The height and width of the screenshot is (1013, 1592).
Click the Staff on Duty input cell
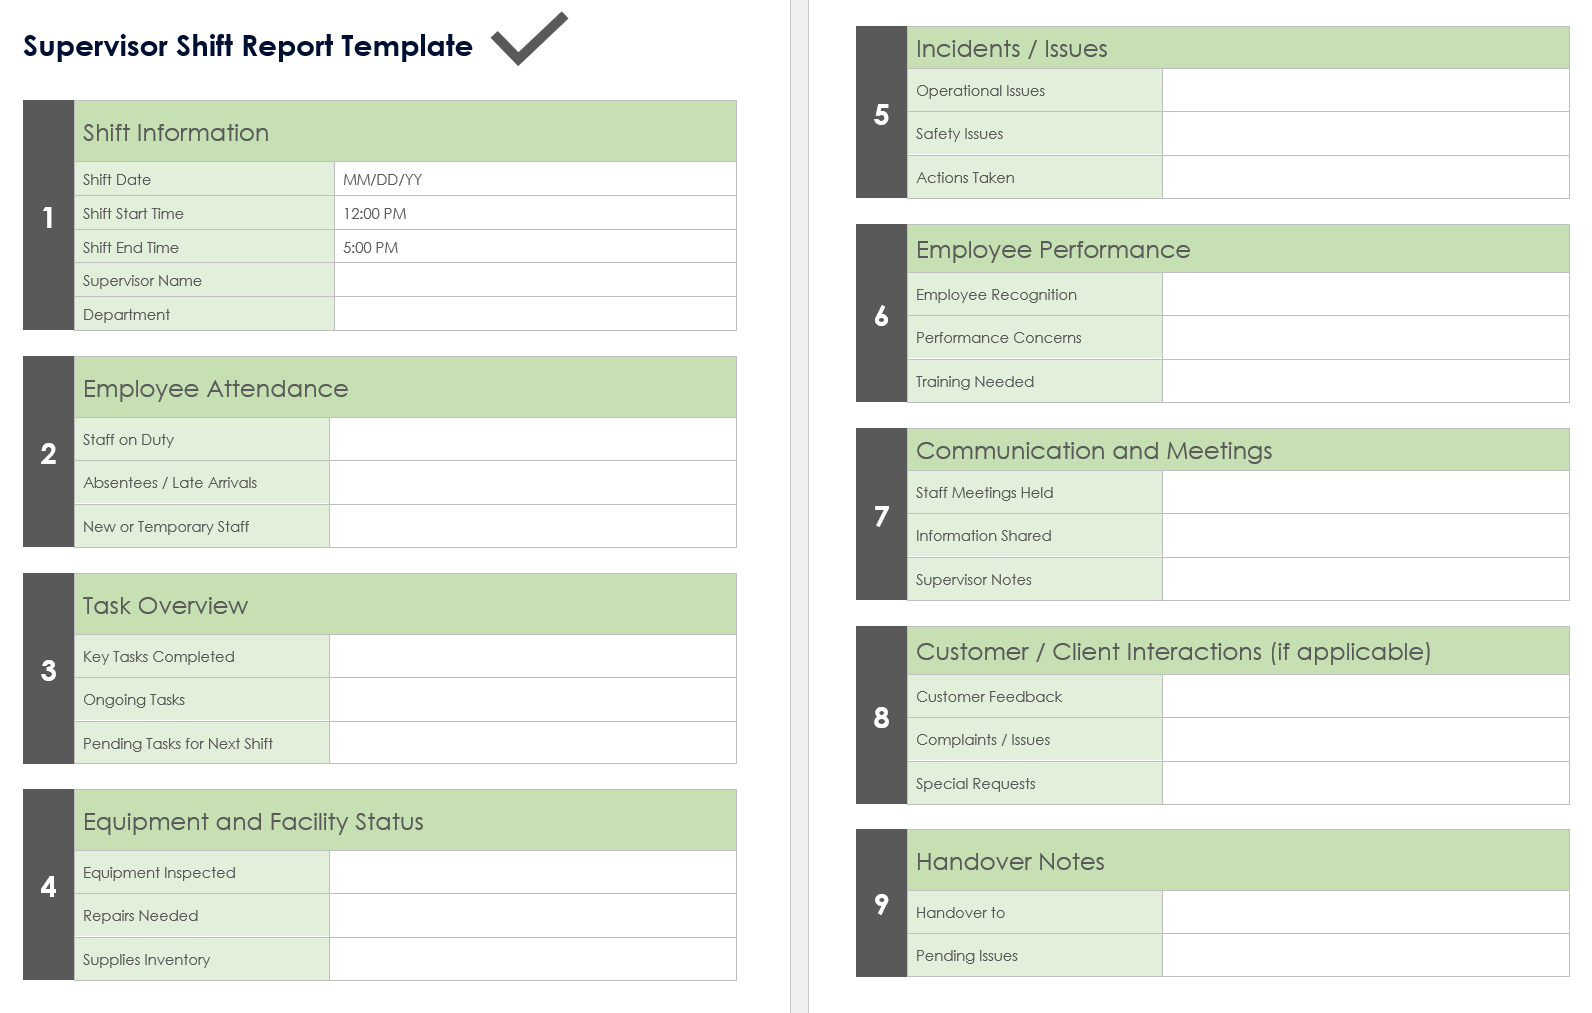point(532,440)
